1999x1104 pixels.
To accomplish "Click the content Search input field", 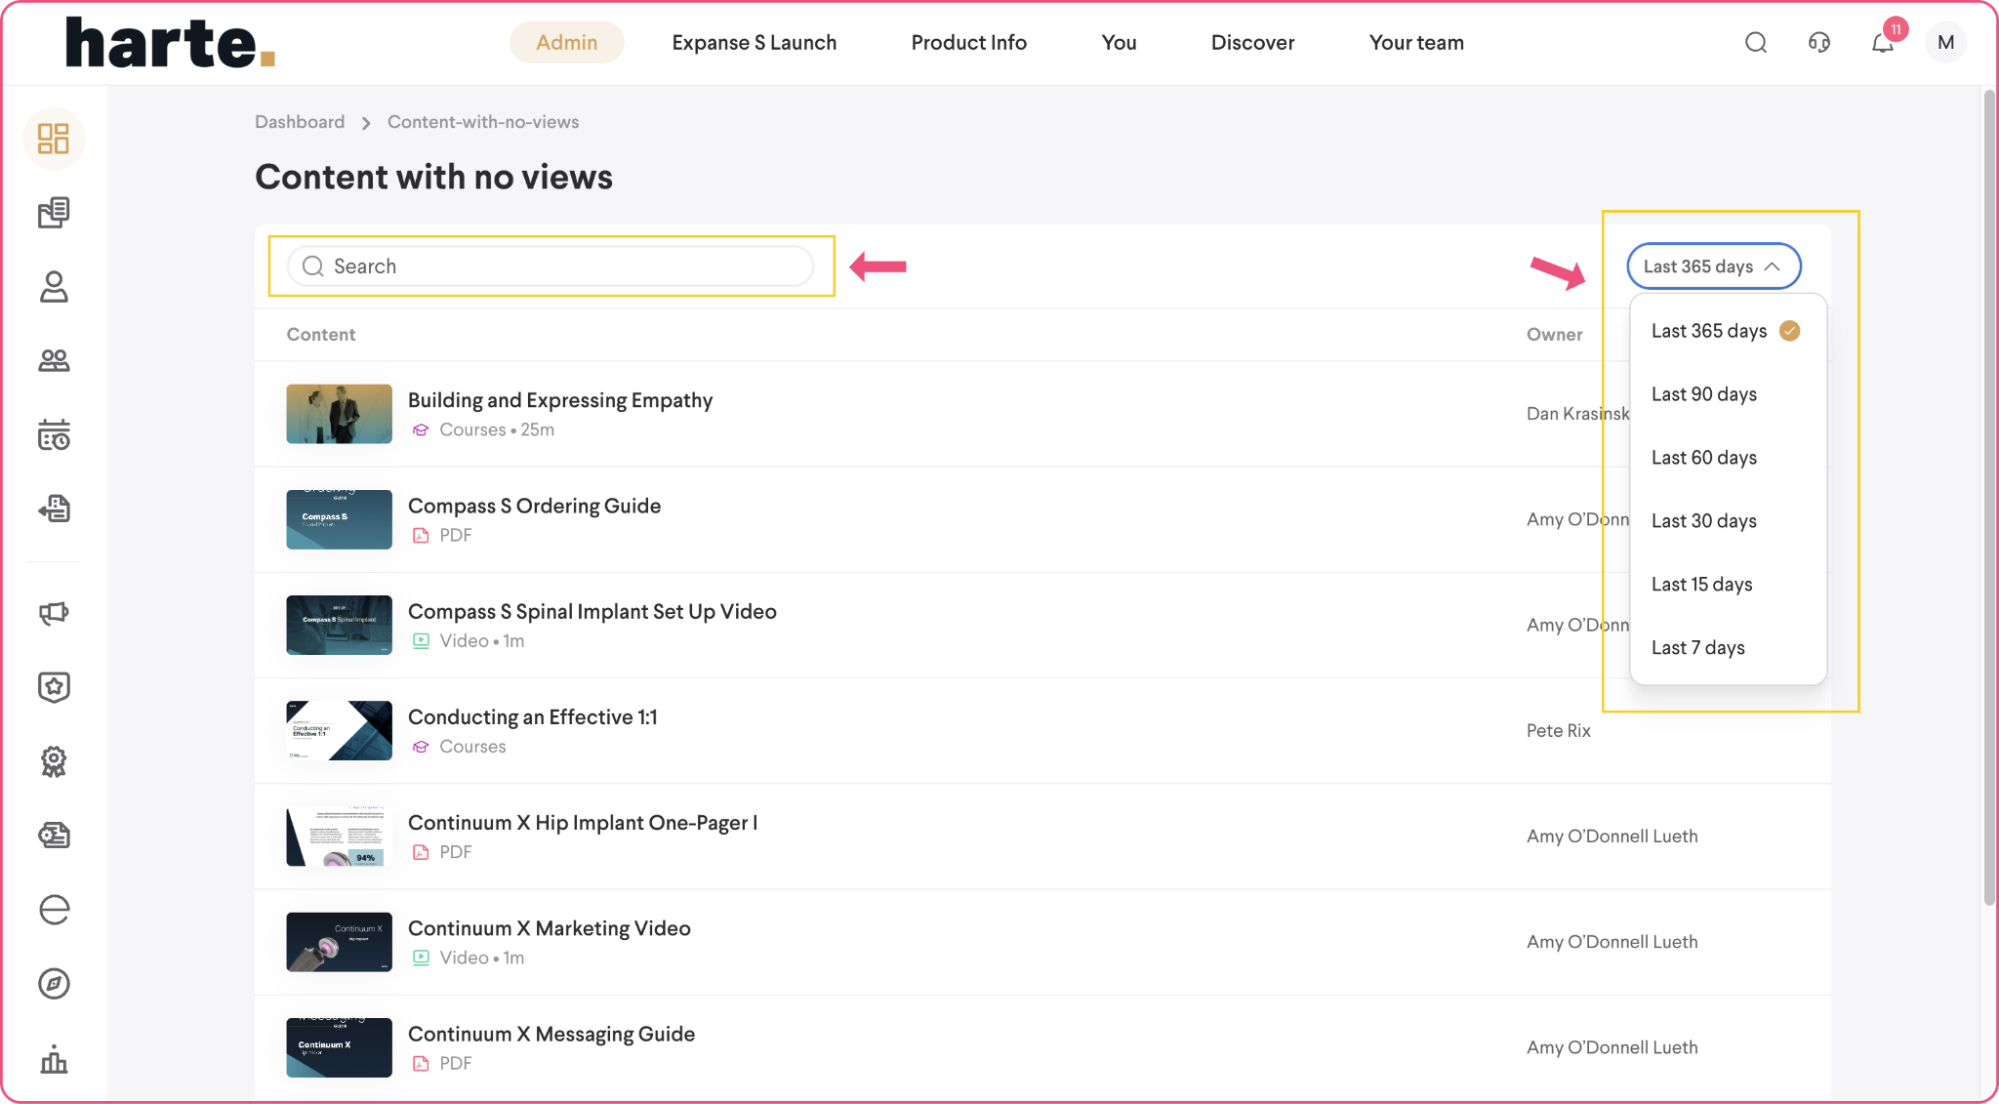I will click(x=551, y=267).
